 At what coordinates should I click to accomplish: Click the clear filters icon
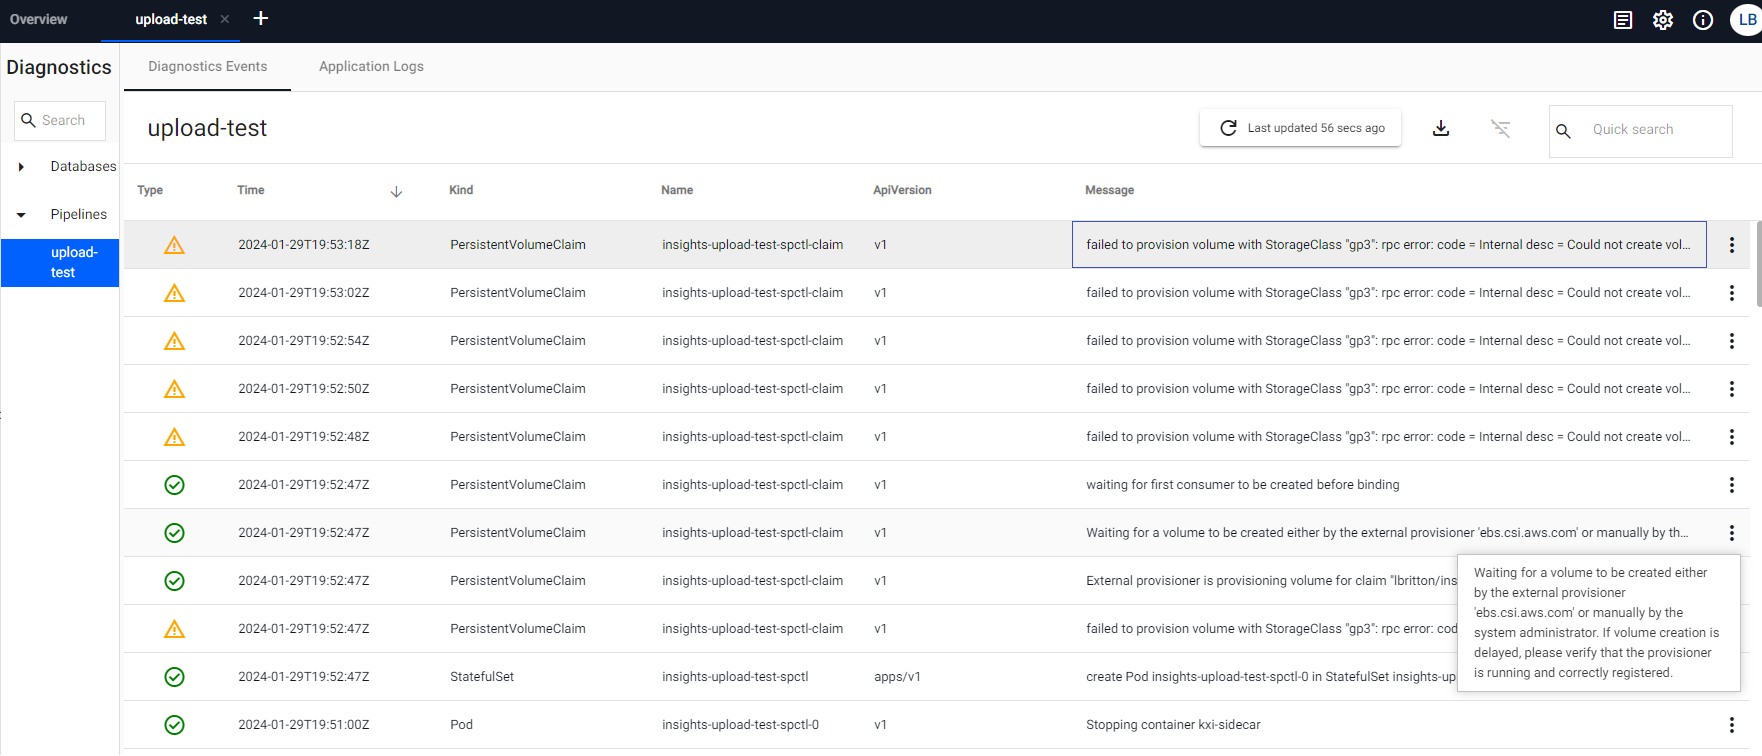1500,128
